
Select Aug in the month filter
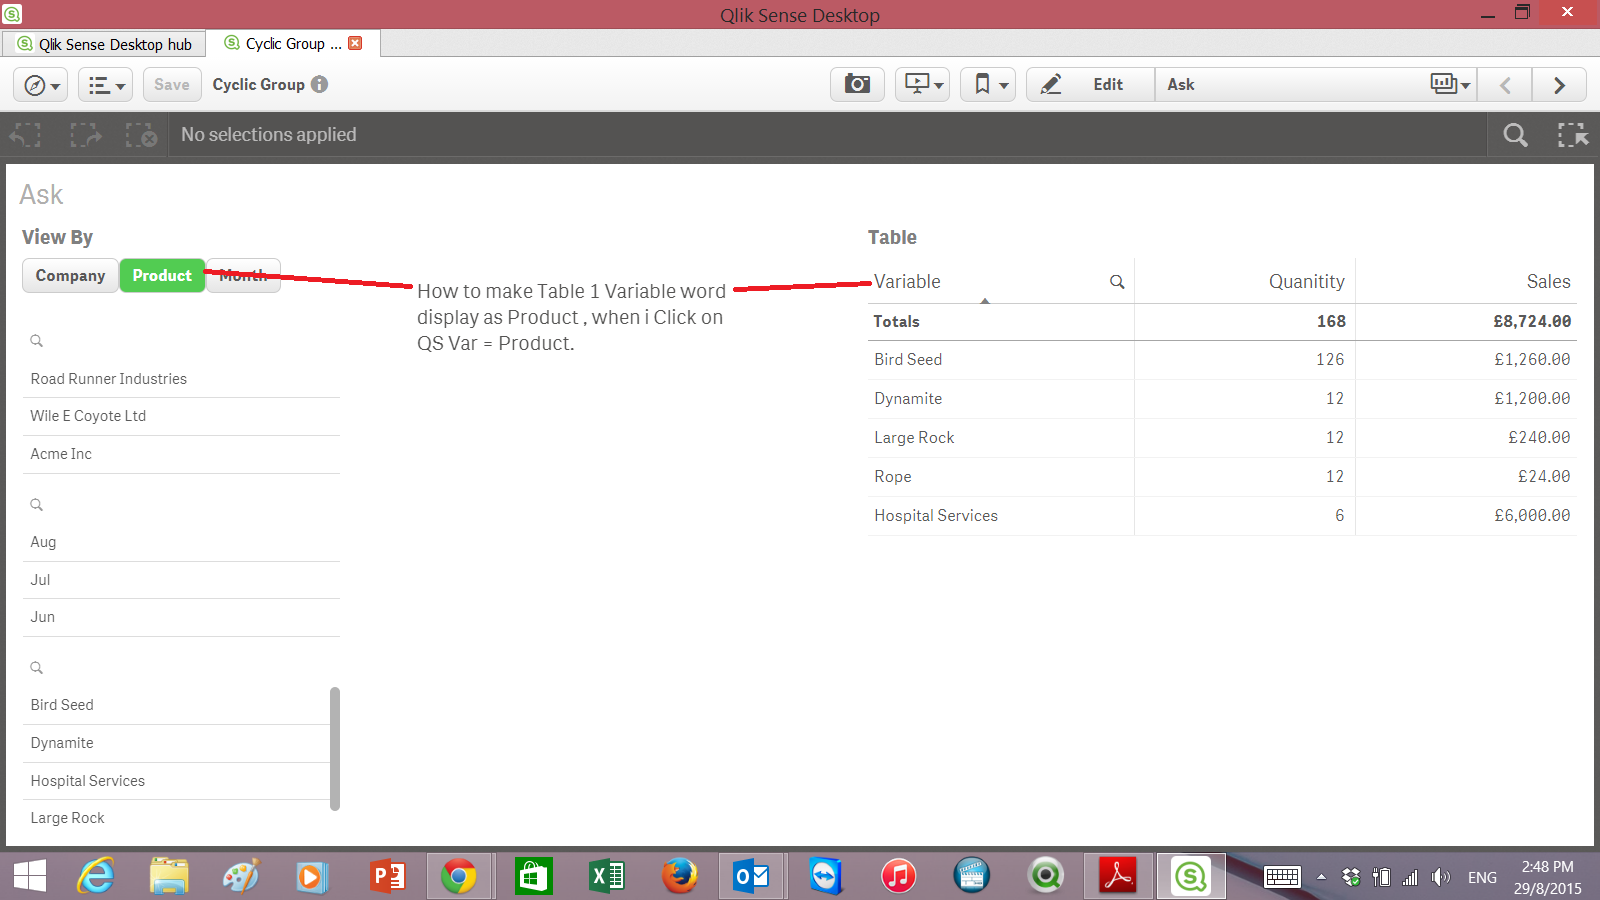coord(181,542)
